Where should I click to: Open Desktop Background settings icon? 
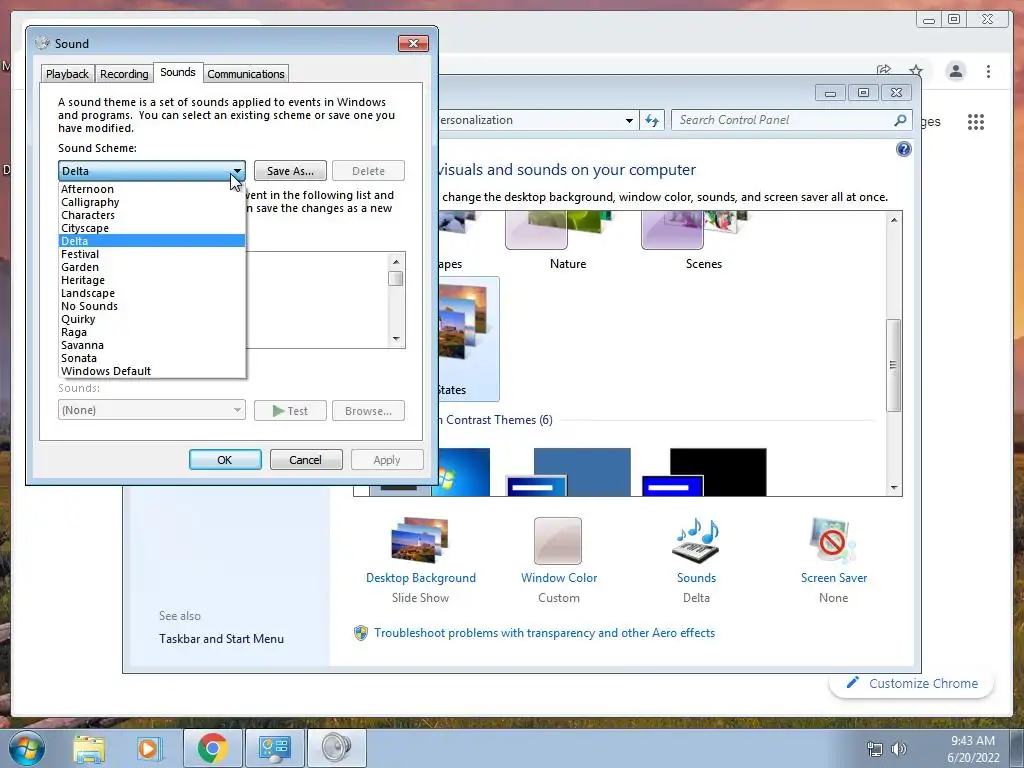[420, 540]
